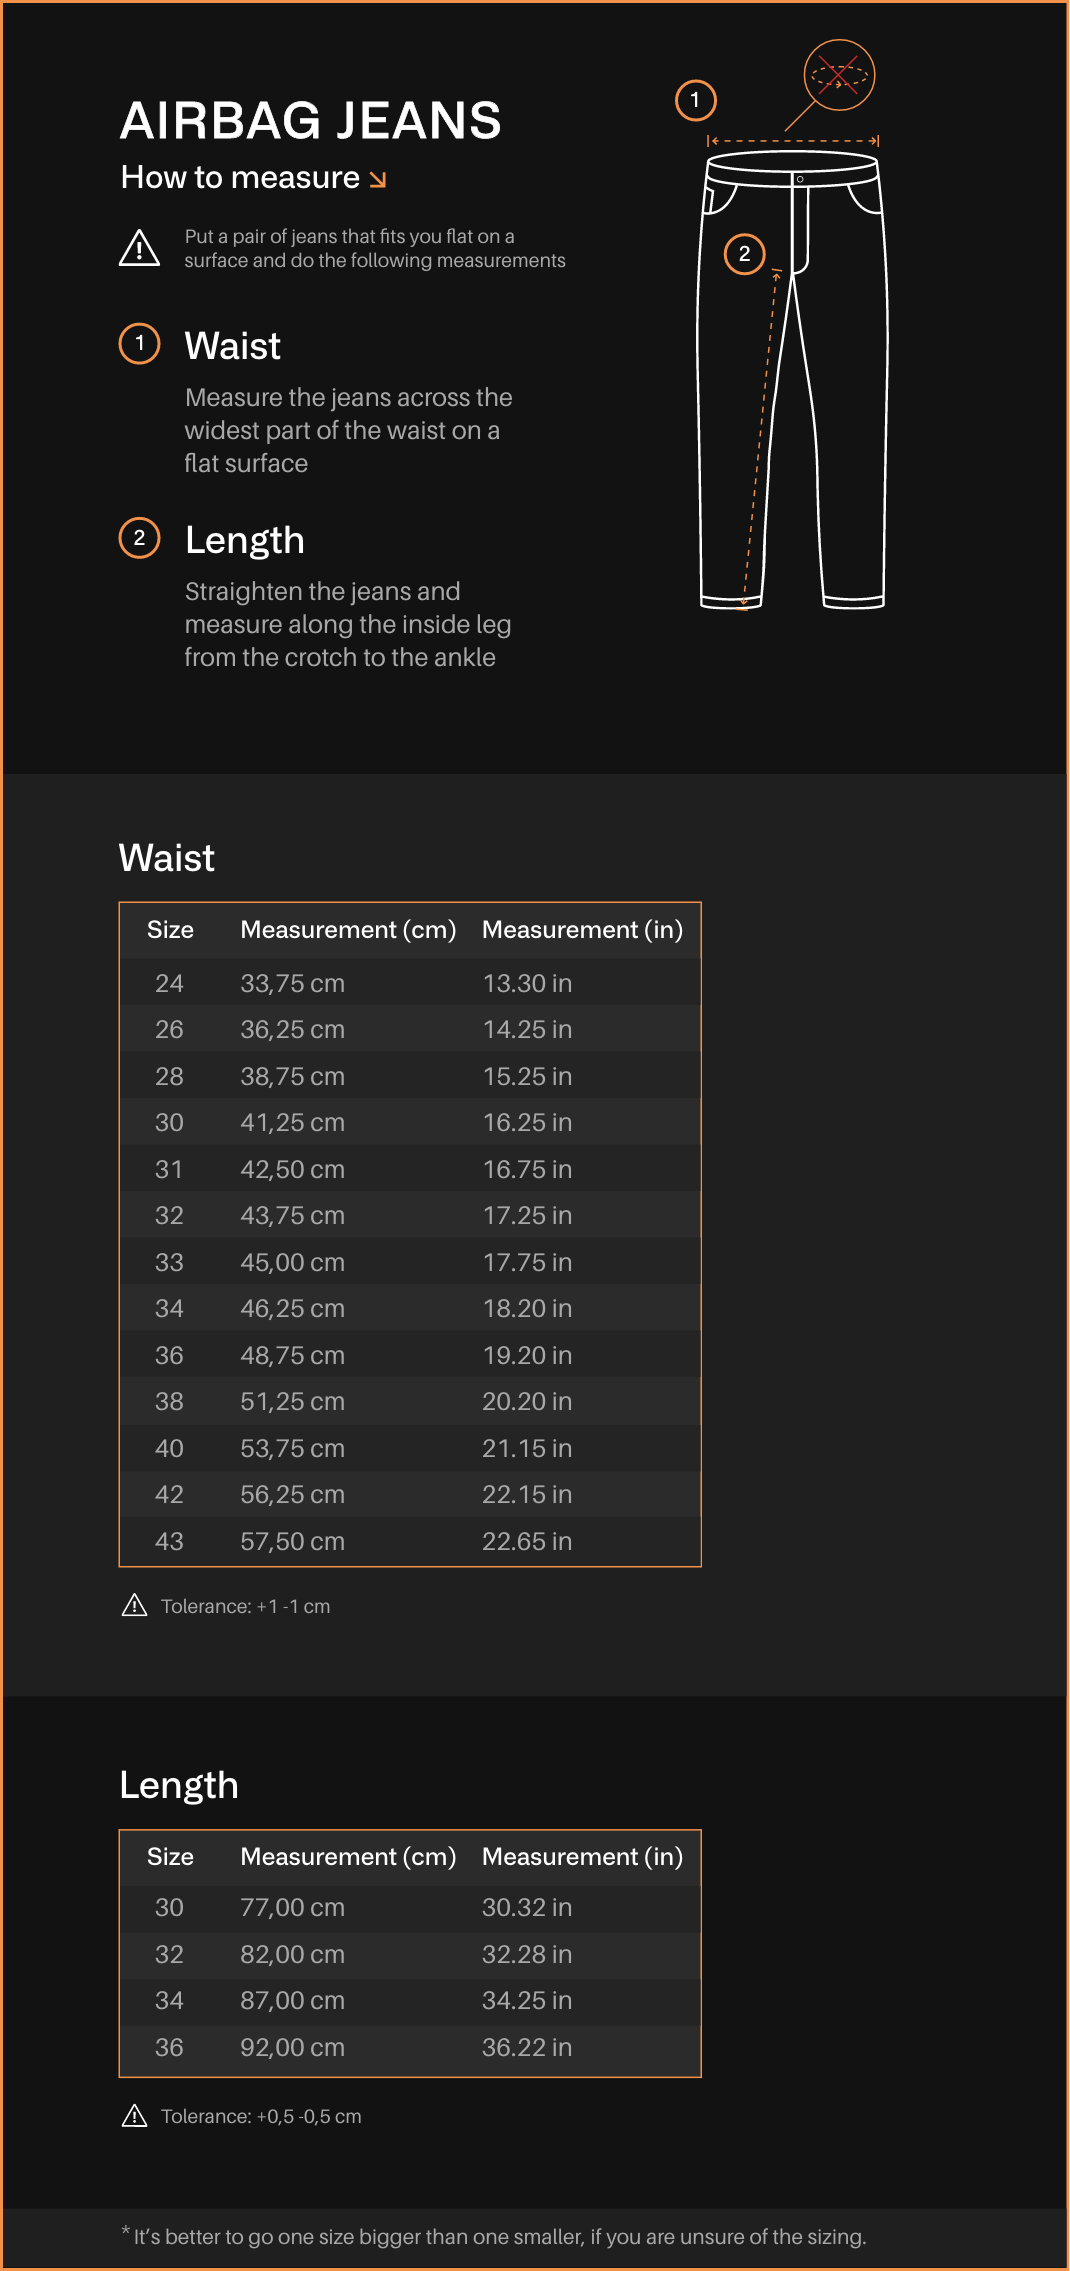
Task: Click the "22.65 in" cell for size 43
Action: click(527, 1541)
